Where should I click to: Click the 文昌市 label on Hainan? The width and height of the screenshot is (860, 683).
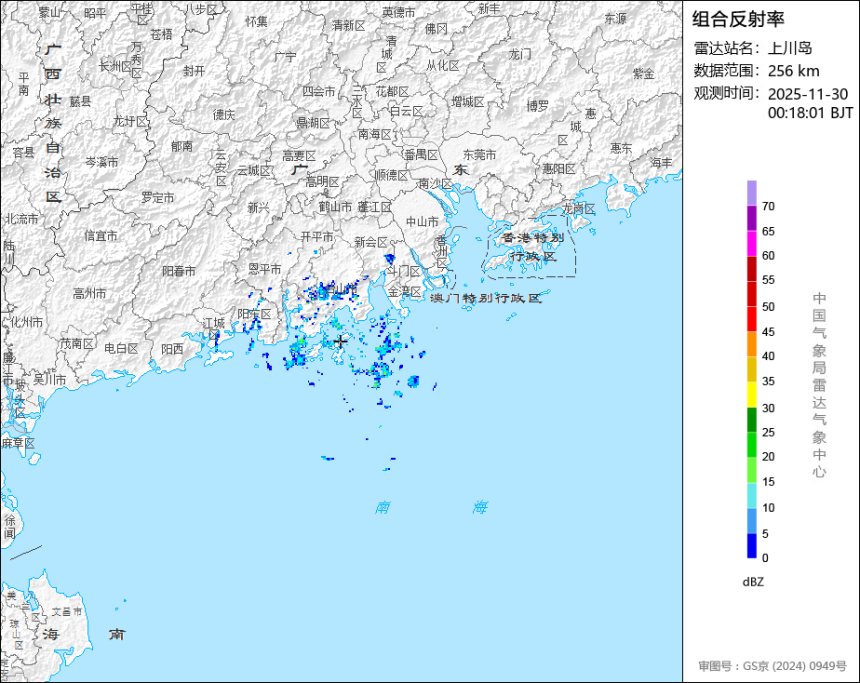[x=66, y=611]
